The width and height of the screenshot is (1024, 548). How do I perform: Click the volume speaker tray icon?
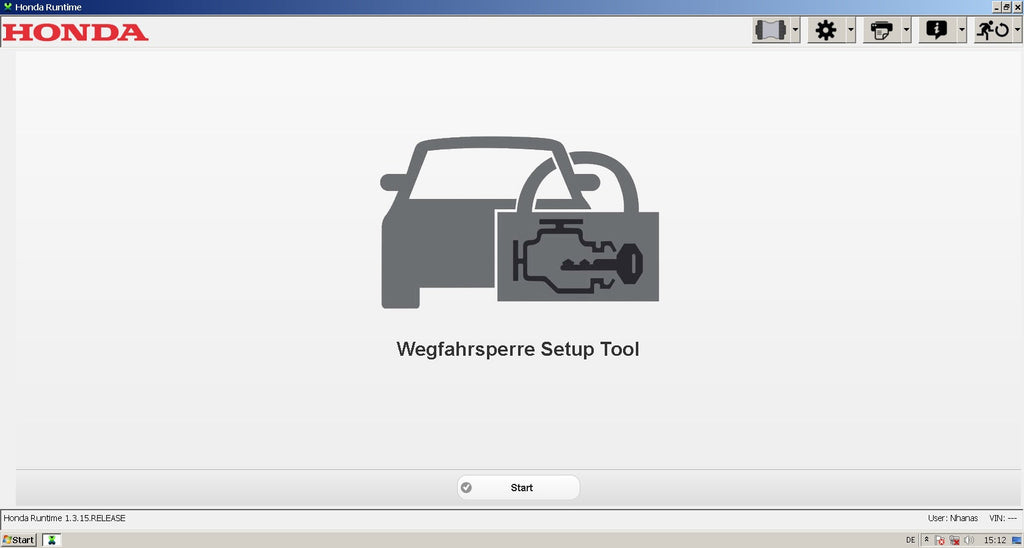tap(968, 540)
